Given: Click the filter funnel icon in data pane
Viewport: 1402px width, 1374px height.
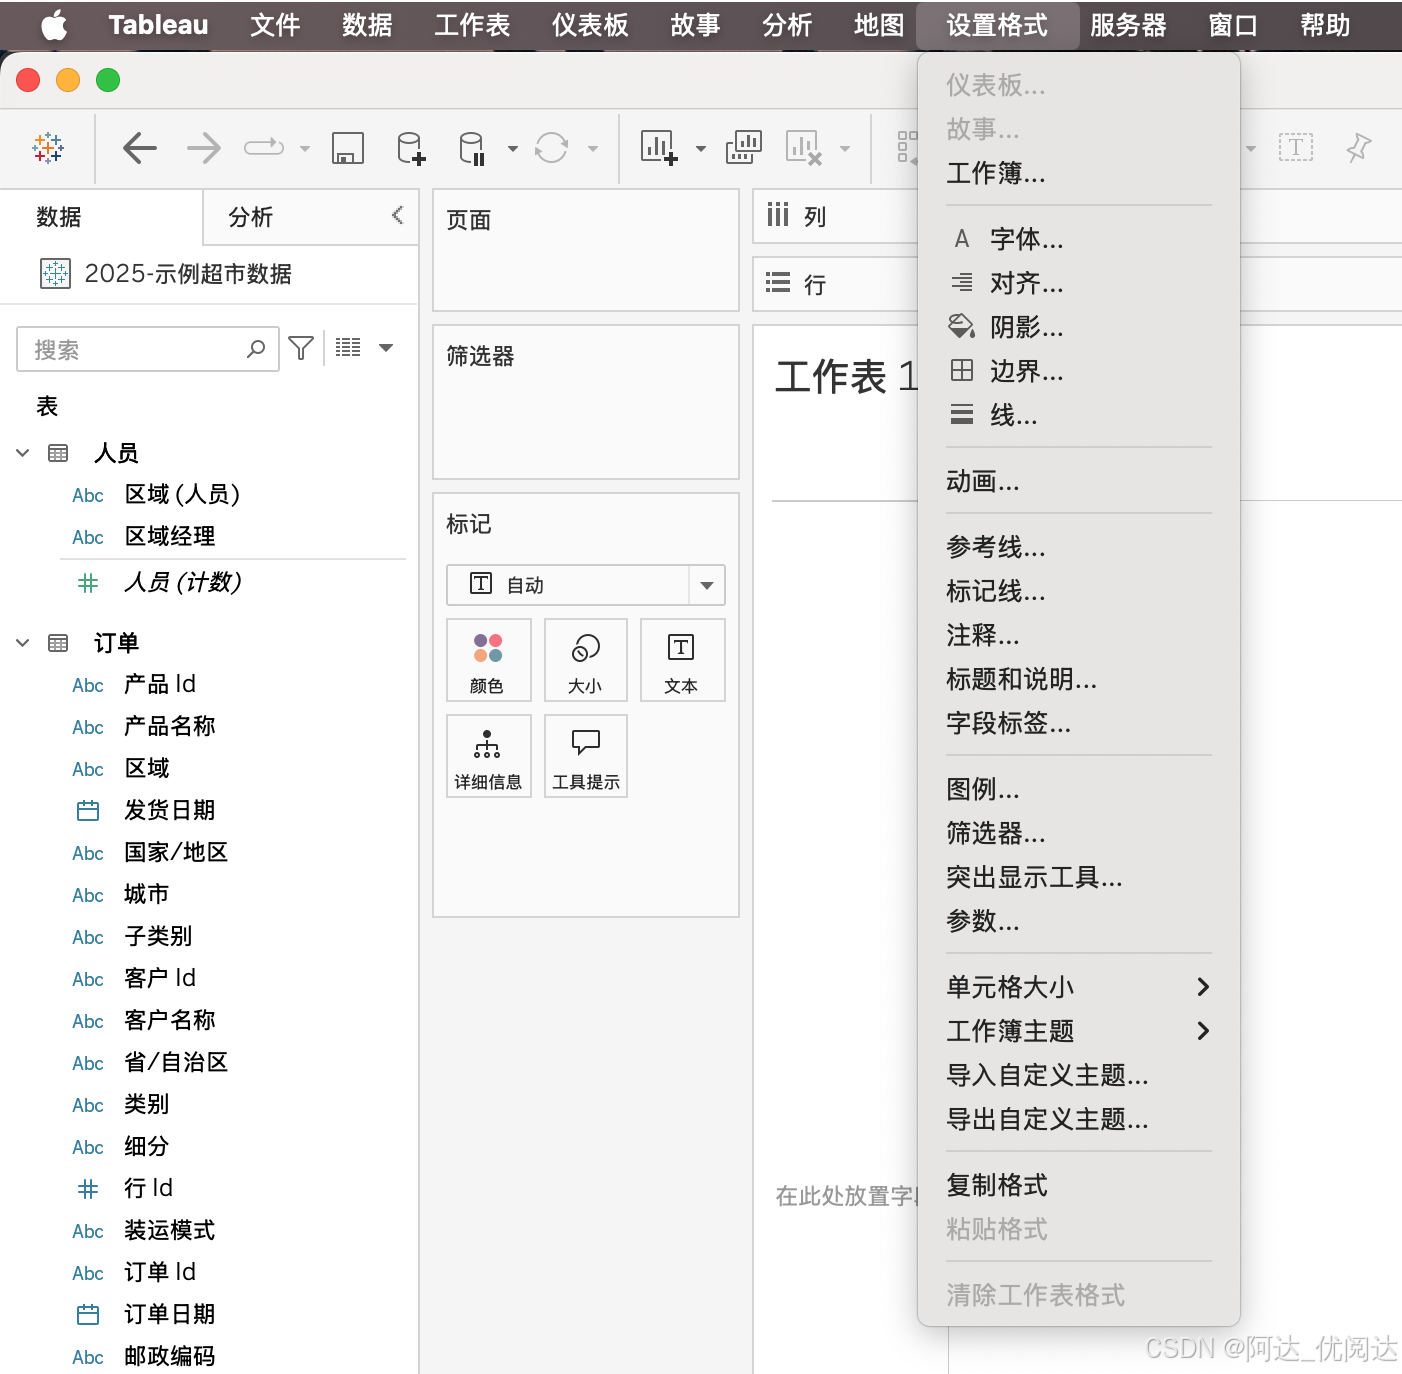Looking at the screenshot, I should coord(301,348).
